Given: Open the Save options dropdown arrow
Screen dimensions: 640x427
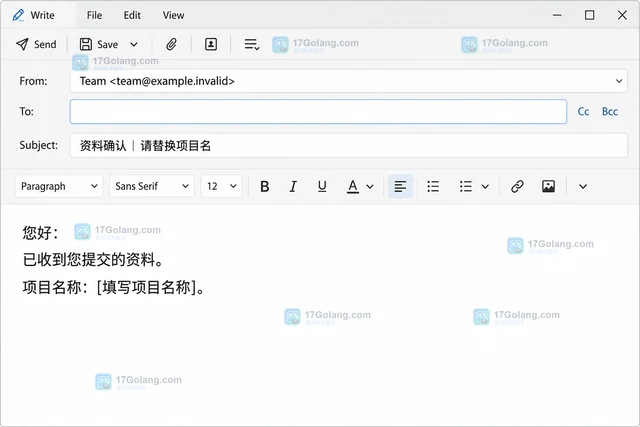Looking at the screenshot, I should (134, 44).
